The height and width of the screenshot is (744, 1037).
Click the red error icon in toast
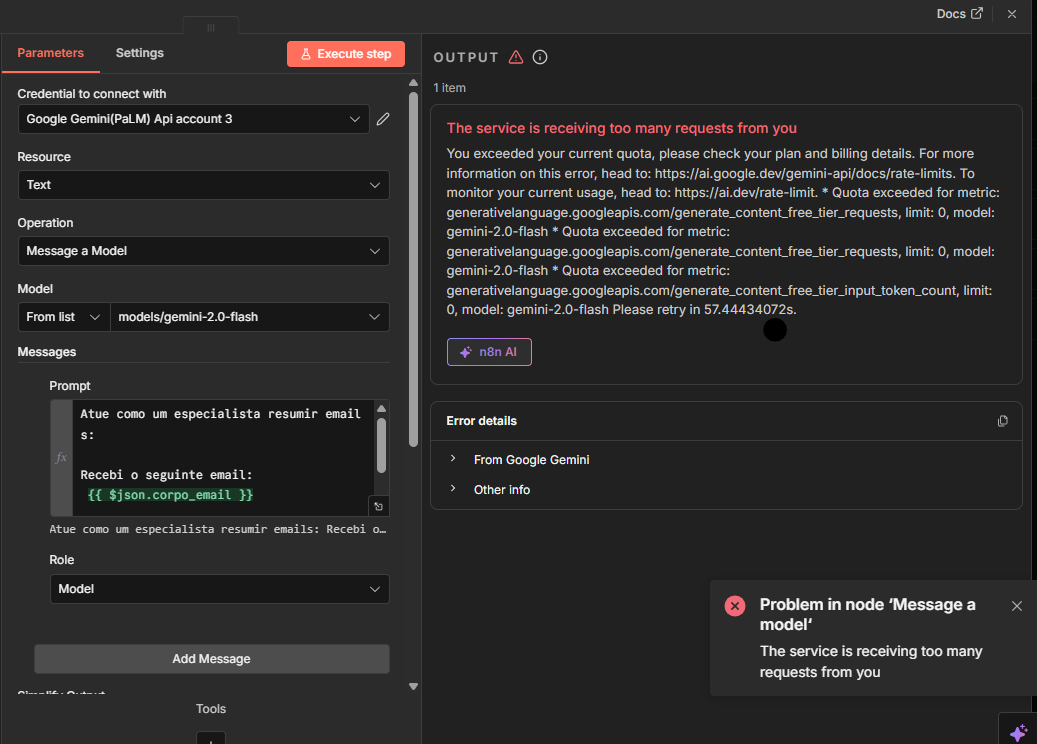[x=735, y=606]
